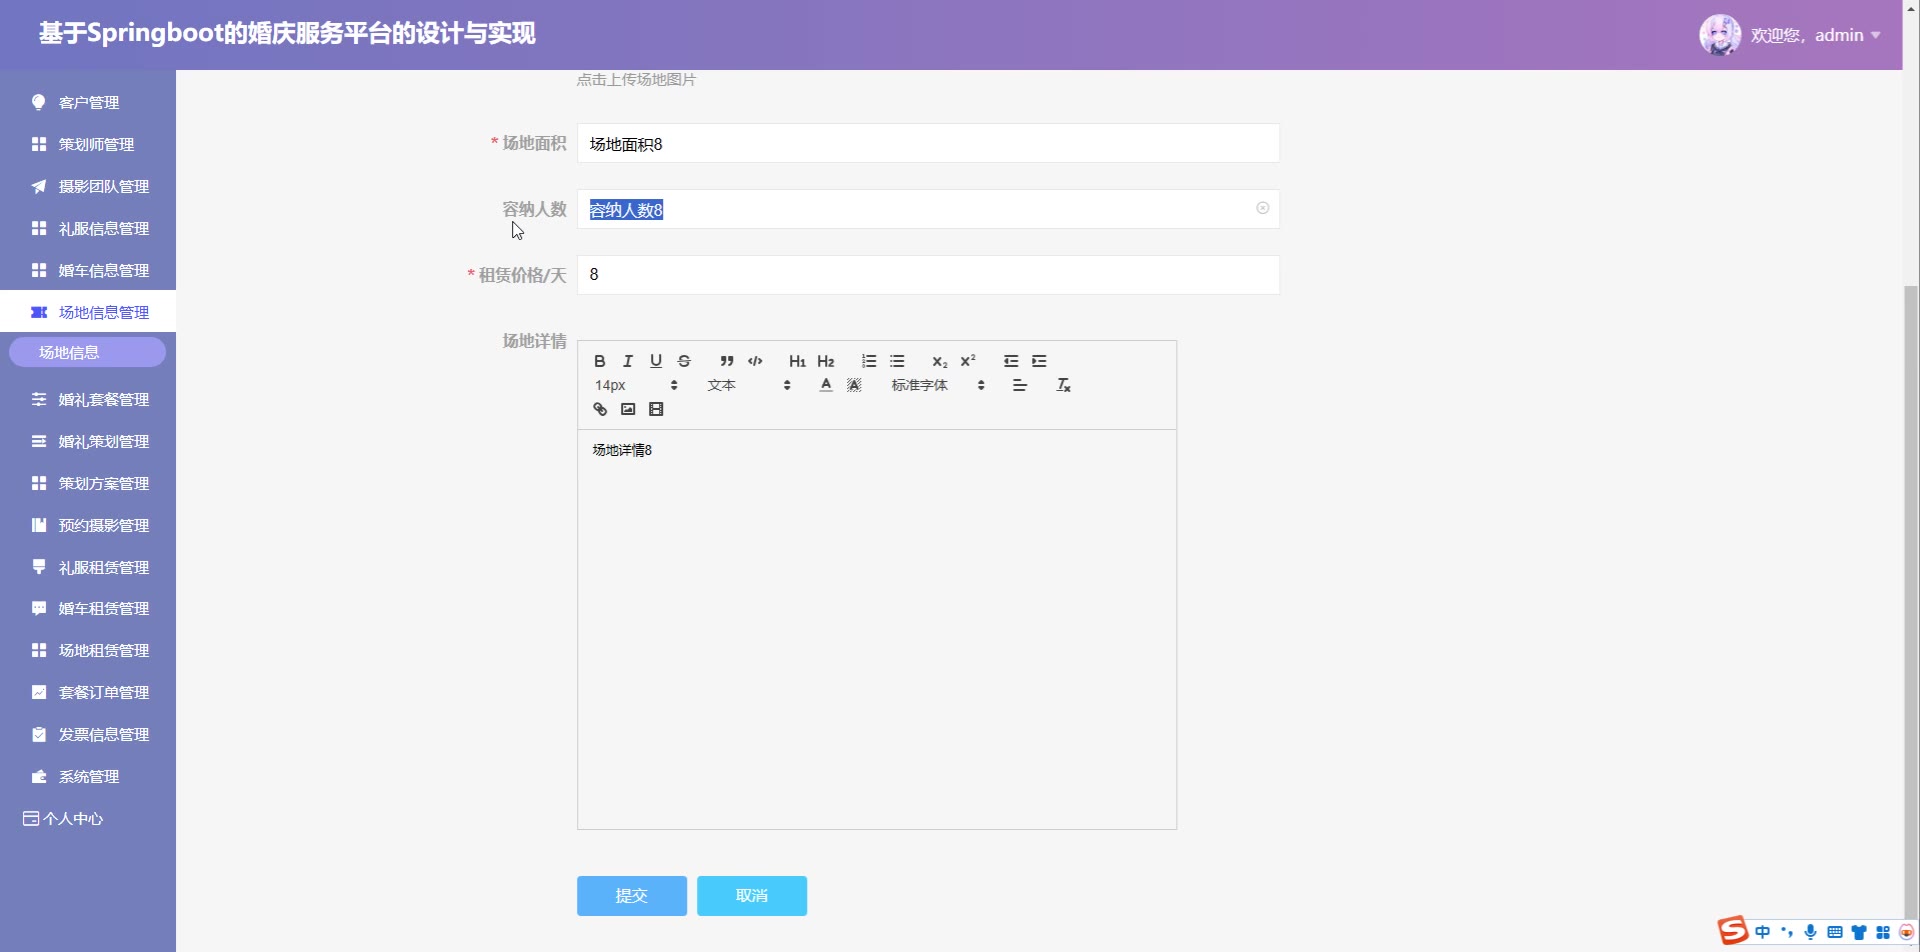The width and height of the screenshot is (1920, 952).
Task: Open the Sogou toolbox grid icon
Action: point(1883,932)
